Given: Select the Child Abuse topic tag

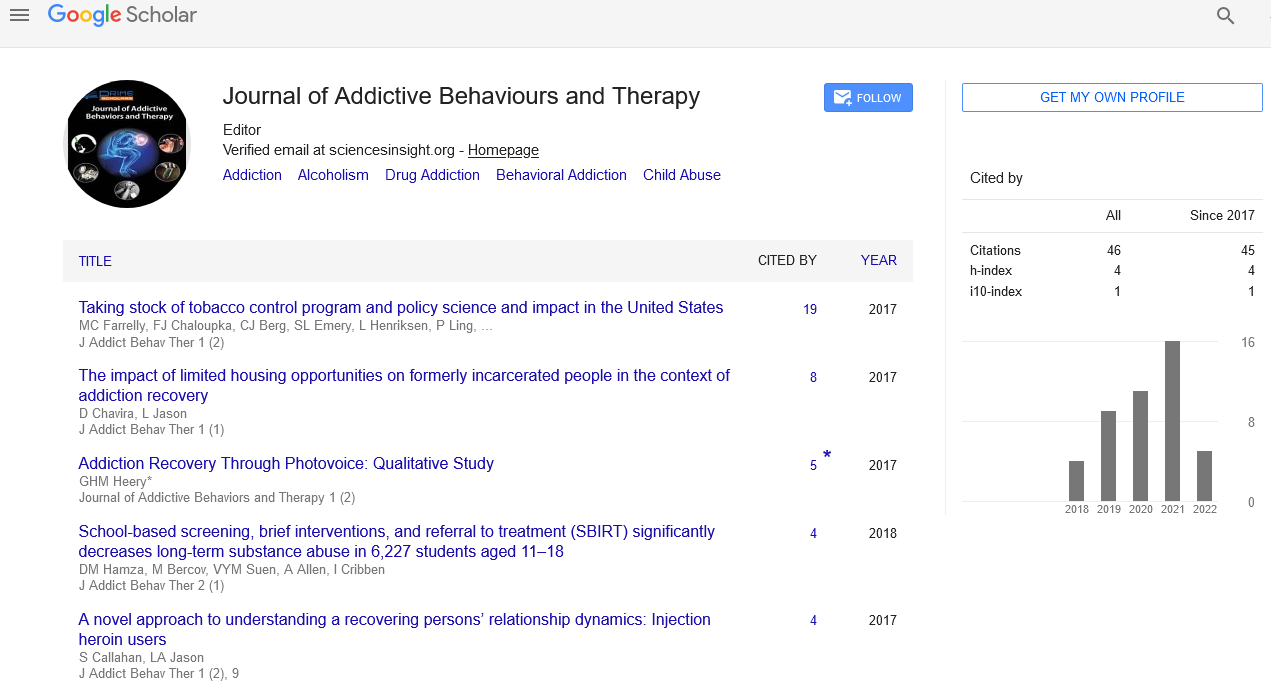Looking at the screenshot, I should click(681, 175).
